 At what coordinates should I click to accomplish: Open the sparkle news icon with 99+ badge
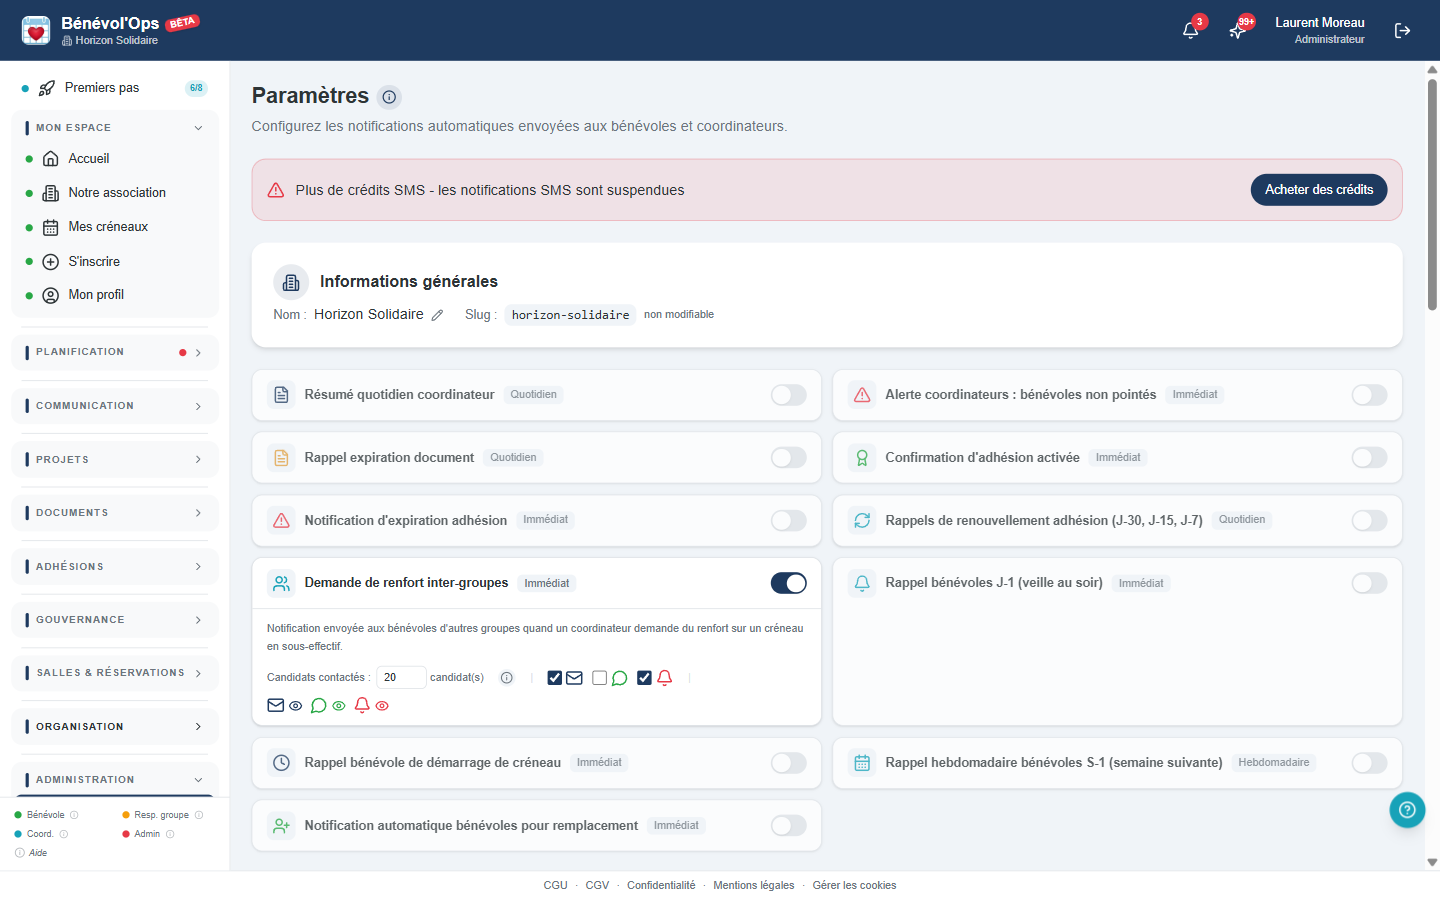pos(1237,30)
